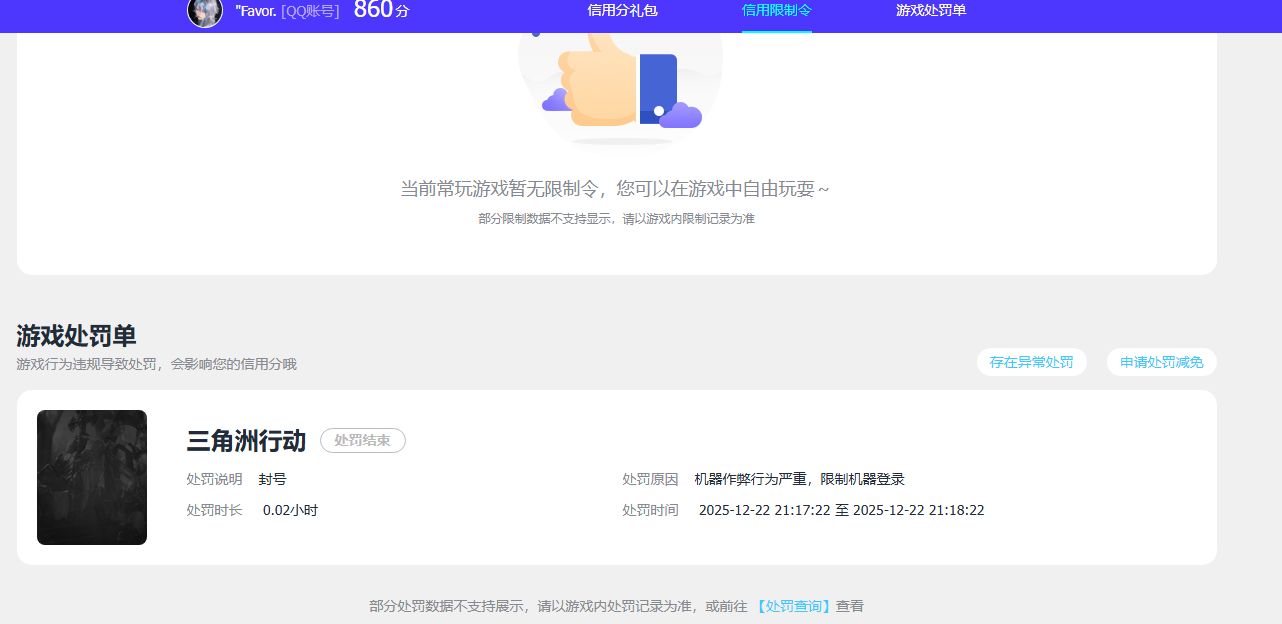Click the 部分限制数据不支持显示 note
The image size is (1282, 624).
click(x=616, y=218)
